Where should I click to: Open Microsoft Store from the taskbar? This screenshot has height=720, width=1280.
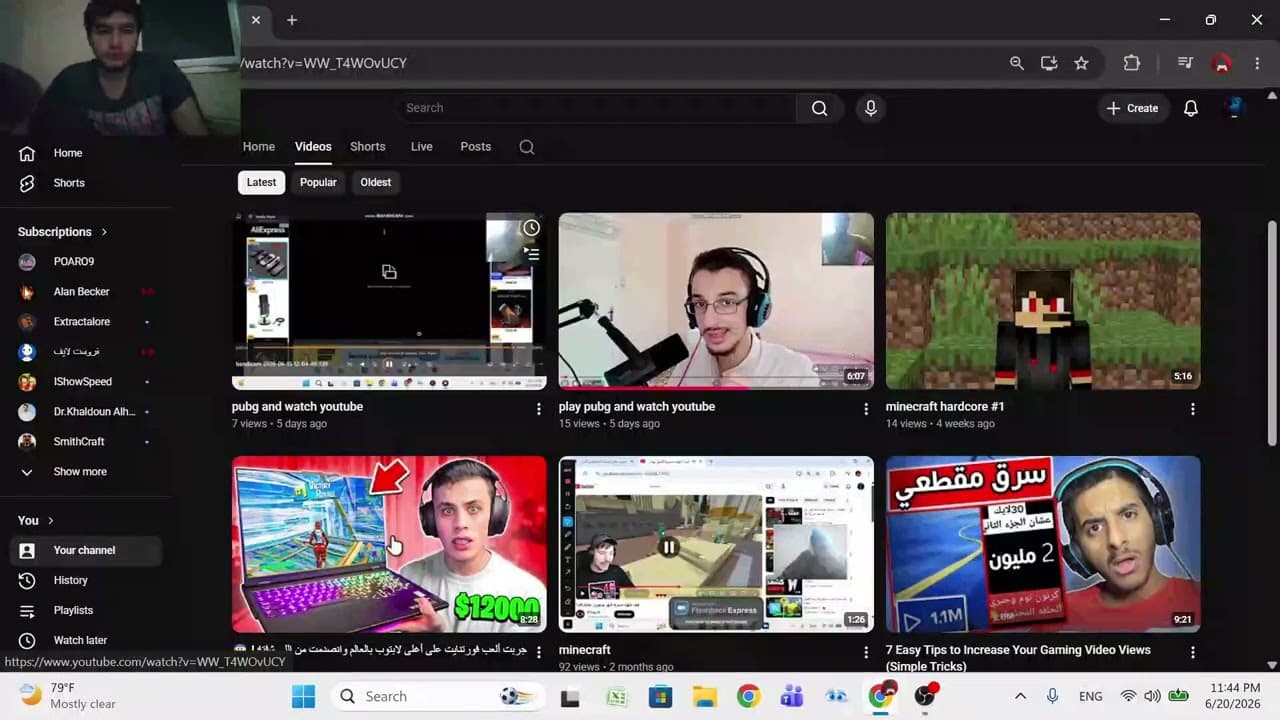(660, 696)
